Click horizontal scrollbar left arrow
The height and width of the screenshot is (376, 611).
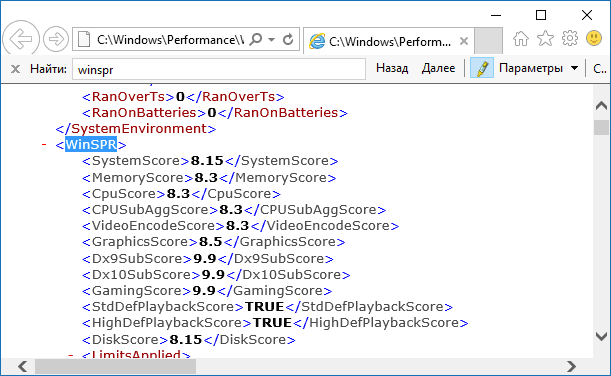23,366
